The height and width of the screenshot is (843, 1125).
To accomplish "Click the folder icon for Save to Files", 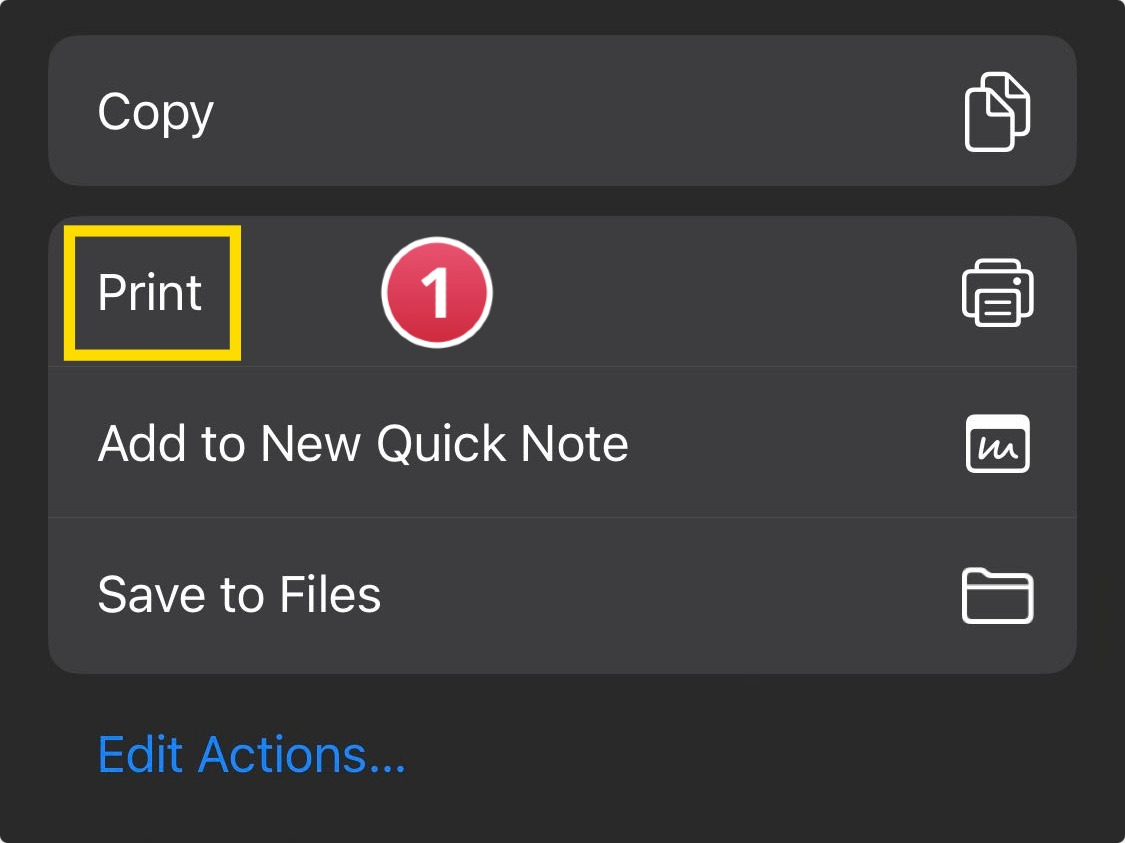I will click(997, 595).
